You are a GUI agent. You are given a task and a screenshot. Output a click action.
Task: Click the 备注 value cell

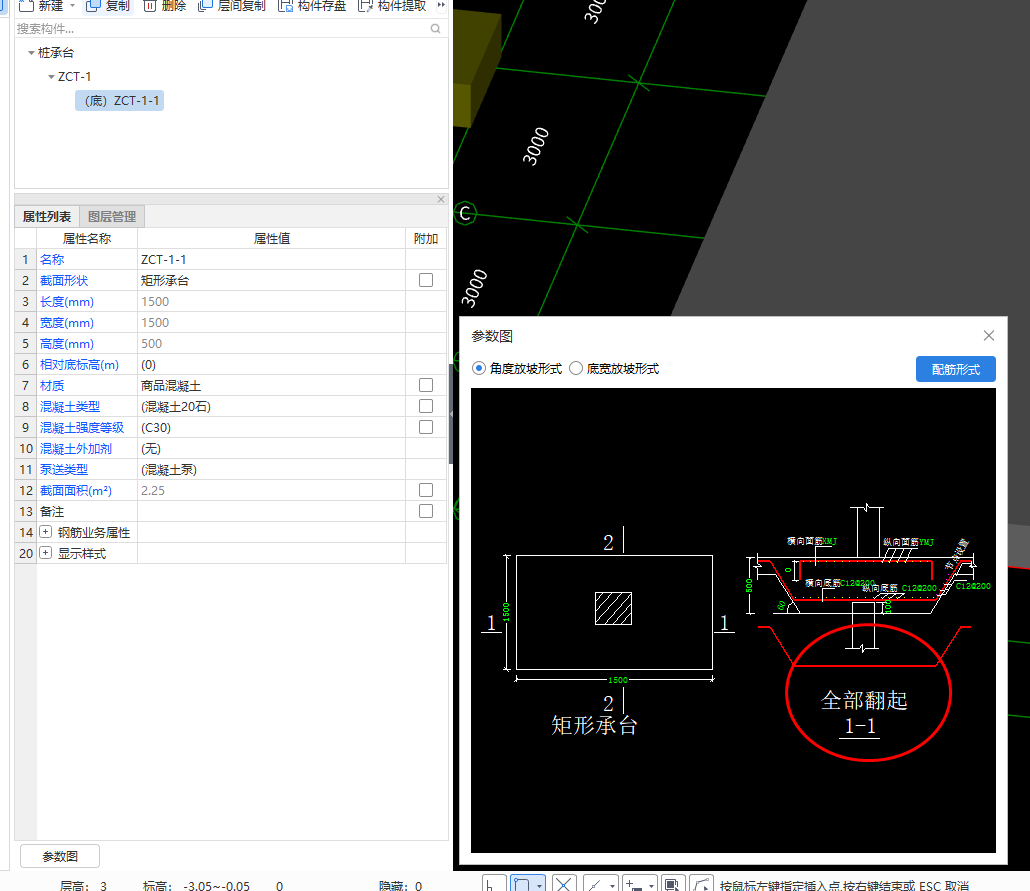tap(271, 512)
